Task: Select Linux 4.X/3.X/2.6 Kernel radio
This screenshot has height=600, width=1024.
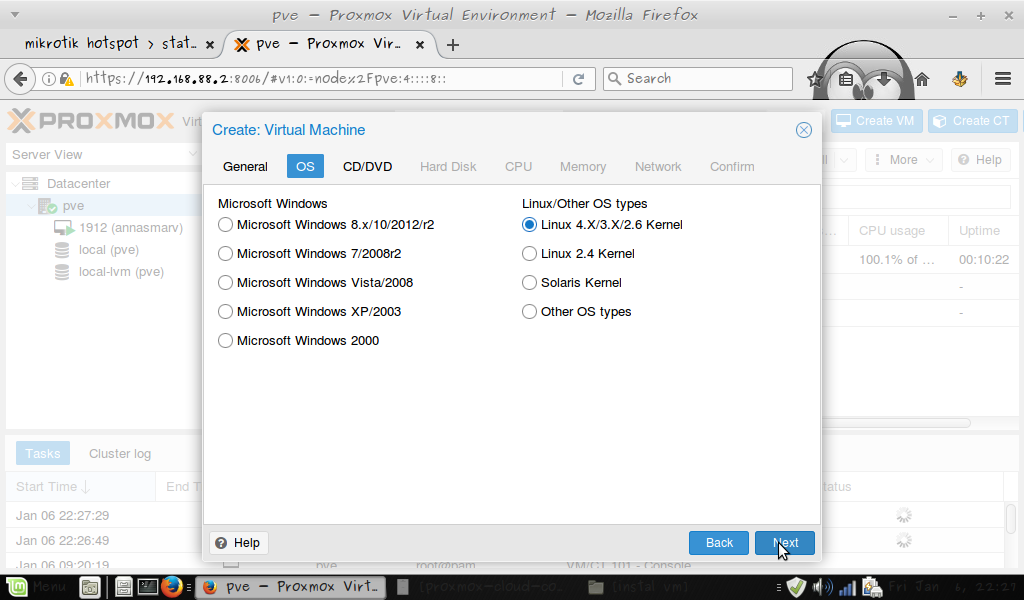Action: 529,225
